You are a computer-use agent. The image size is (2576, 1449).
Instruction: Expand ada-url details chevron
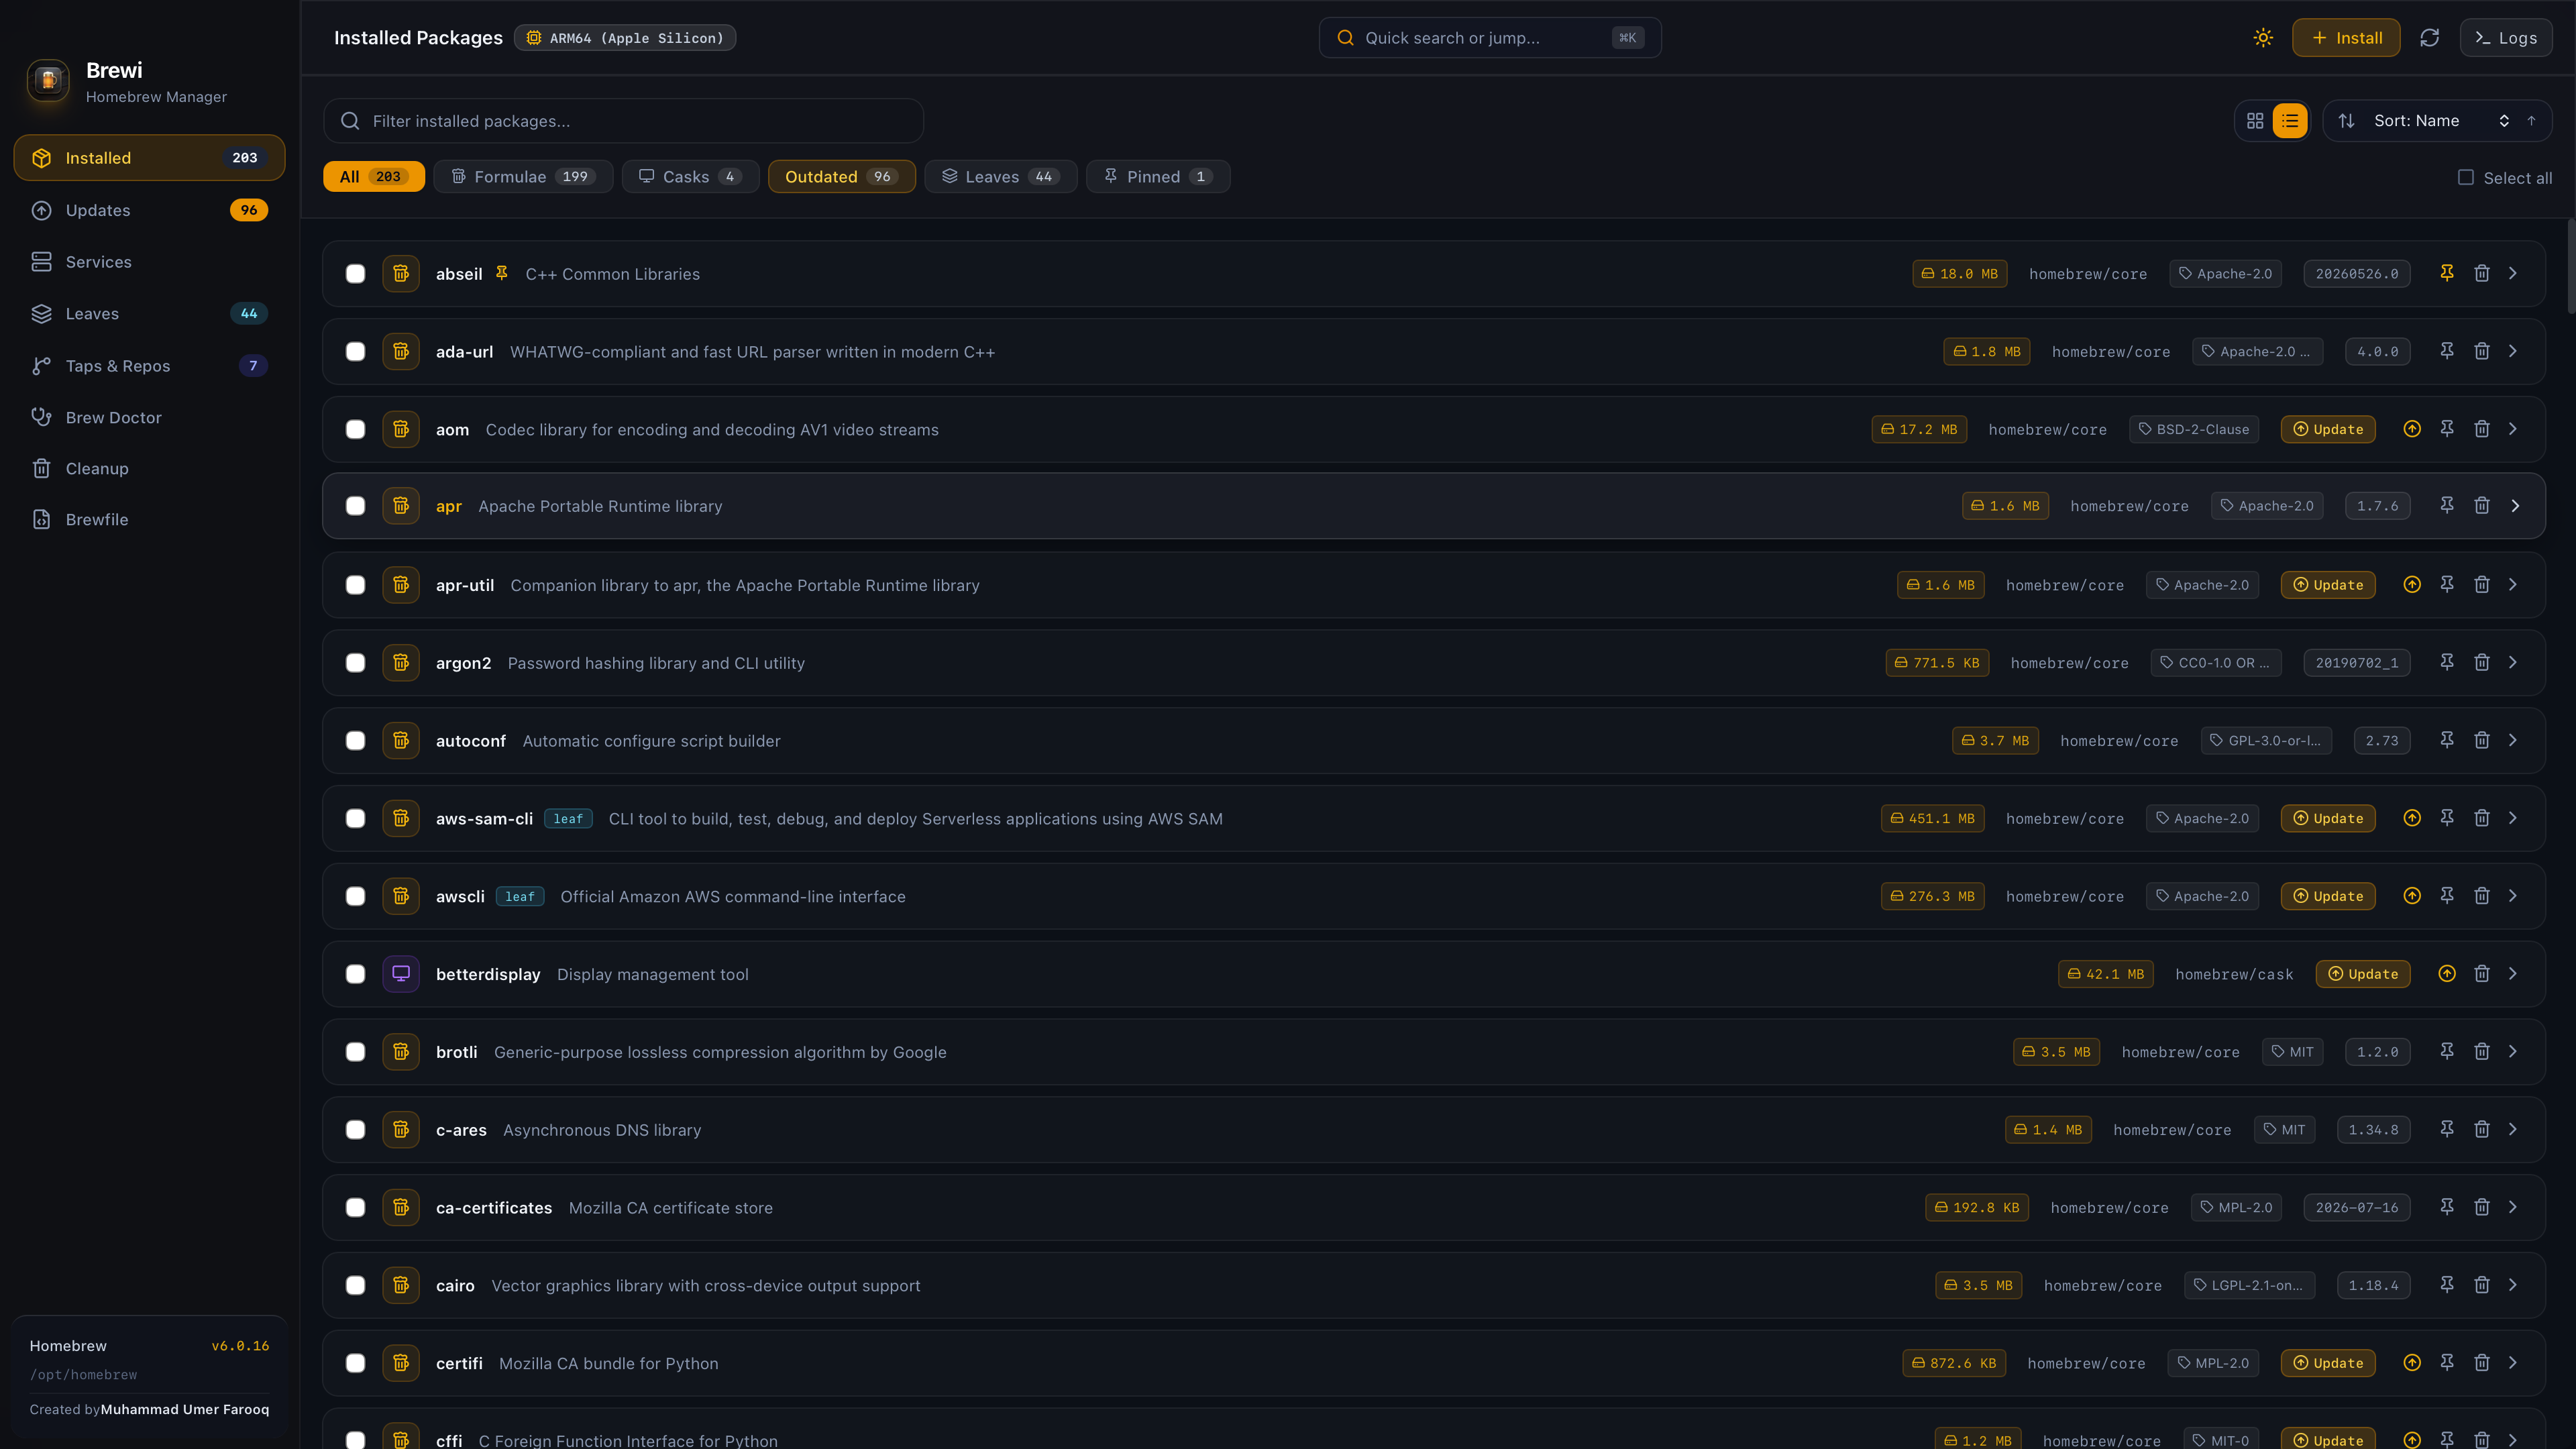(2513, 351)
